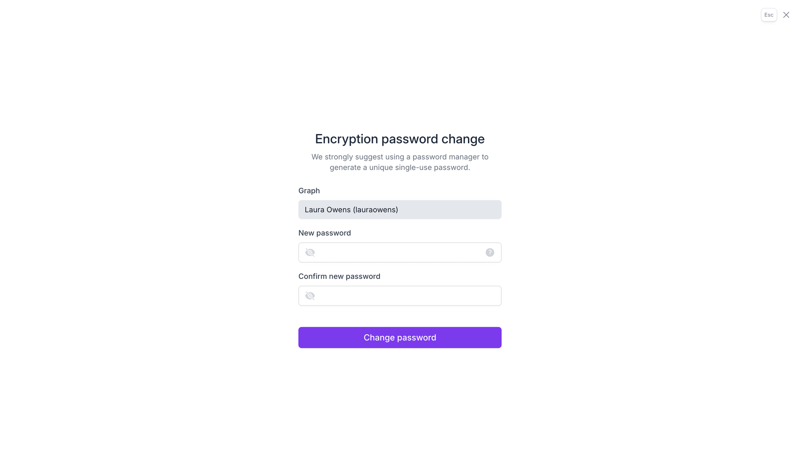The width and height of the screenshot is (800, 470).
Task: View password requirements via the help icon
Action: (490, 253)
